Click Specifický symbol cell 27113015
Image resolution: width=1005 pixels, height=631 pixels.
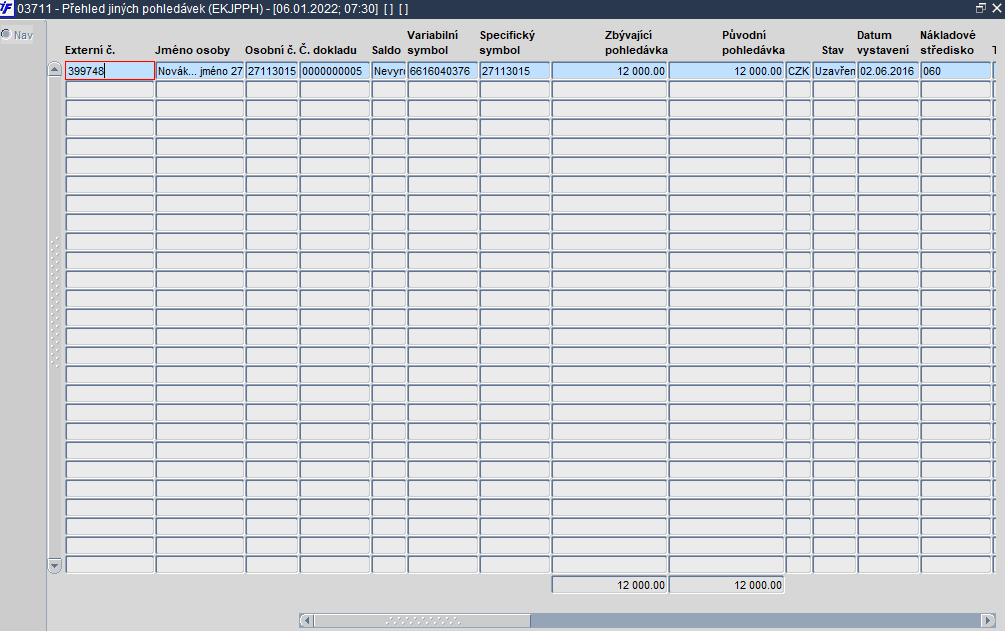(514, 71)
